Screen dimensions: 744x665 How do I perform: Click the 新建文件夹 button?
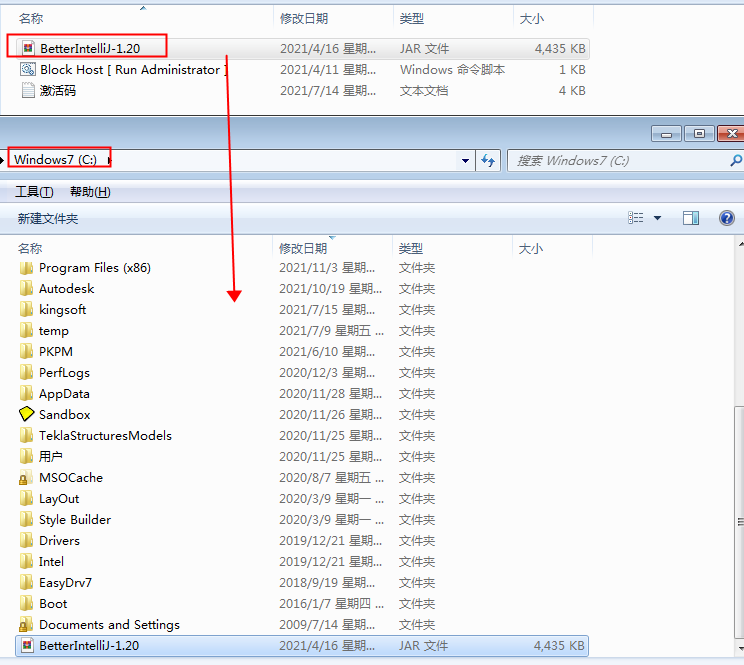coord(47,218)
